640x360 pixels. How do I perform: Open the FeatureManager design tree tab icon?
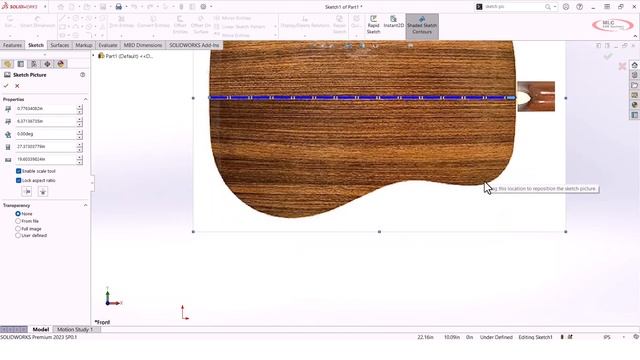pos(7,64)
